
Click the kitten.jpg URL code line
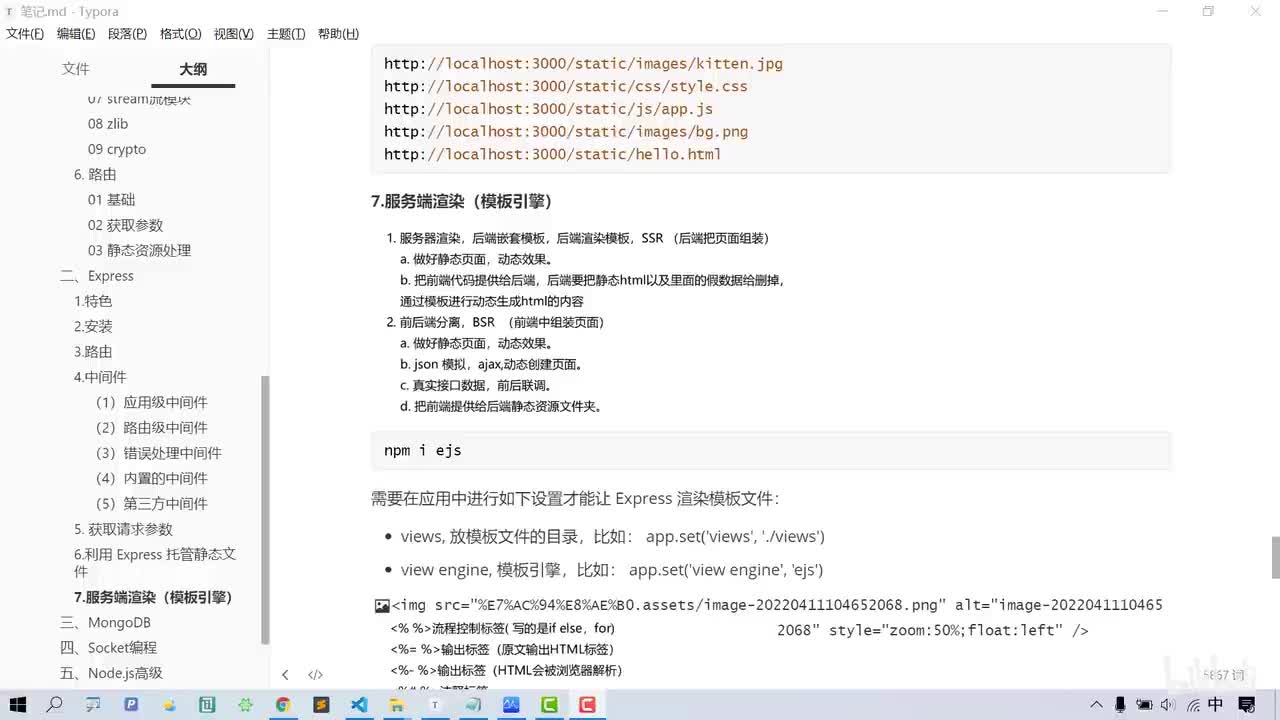click(583, 63)
